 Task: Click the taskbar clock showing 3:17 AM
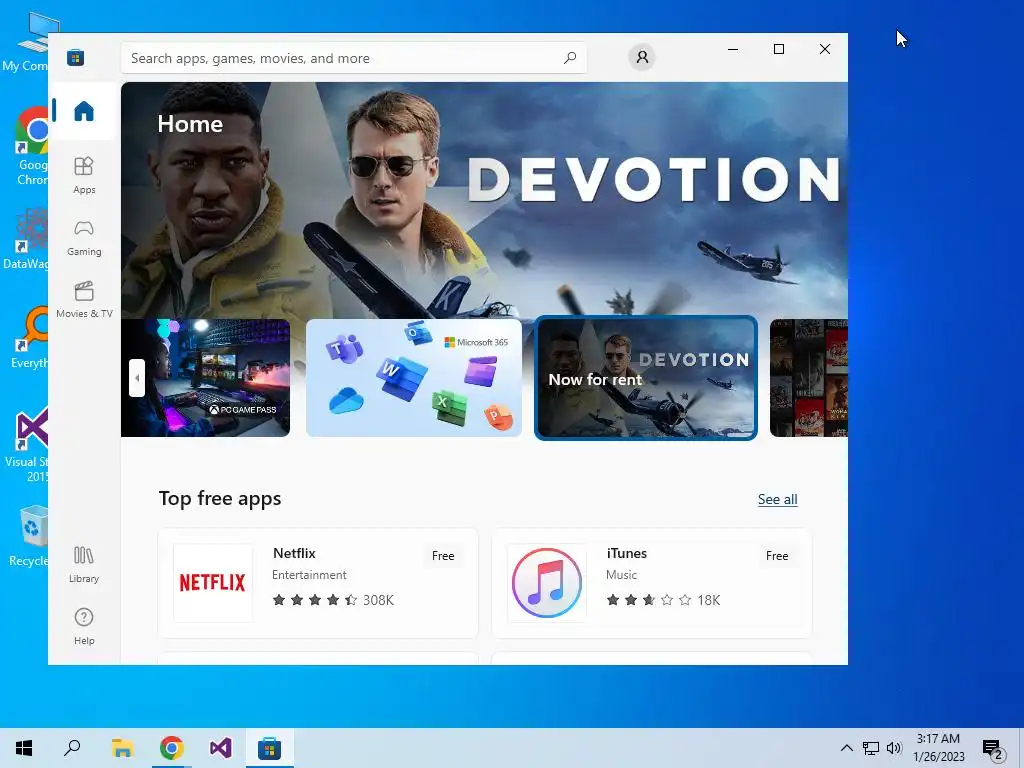938,748
